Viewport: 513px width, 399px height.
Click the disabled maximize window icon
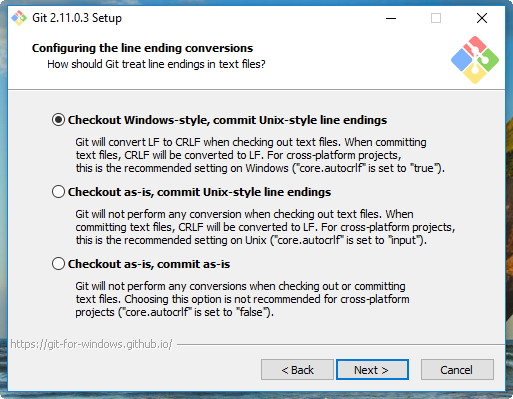pyautogui.click(x=436, y=18)
